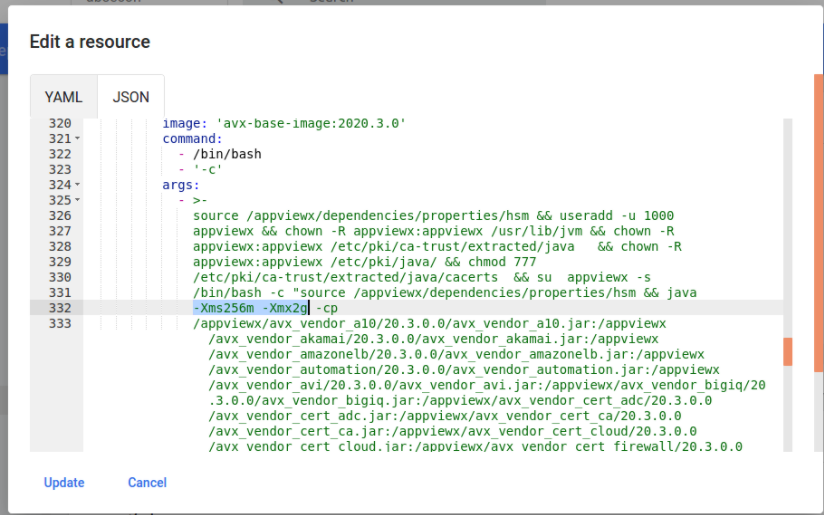Click the '/bin/bash' command entry
Screen dimensions: 824x515
(227, 154)
